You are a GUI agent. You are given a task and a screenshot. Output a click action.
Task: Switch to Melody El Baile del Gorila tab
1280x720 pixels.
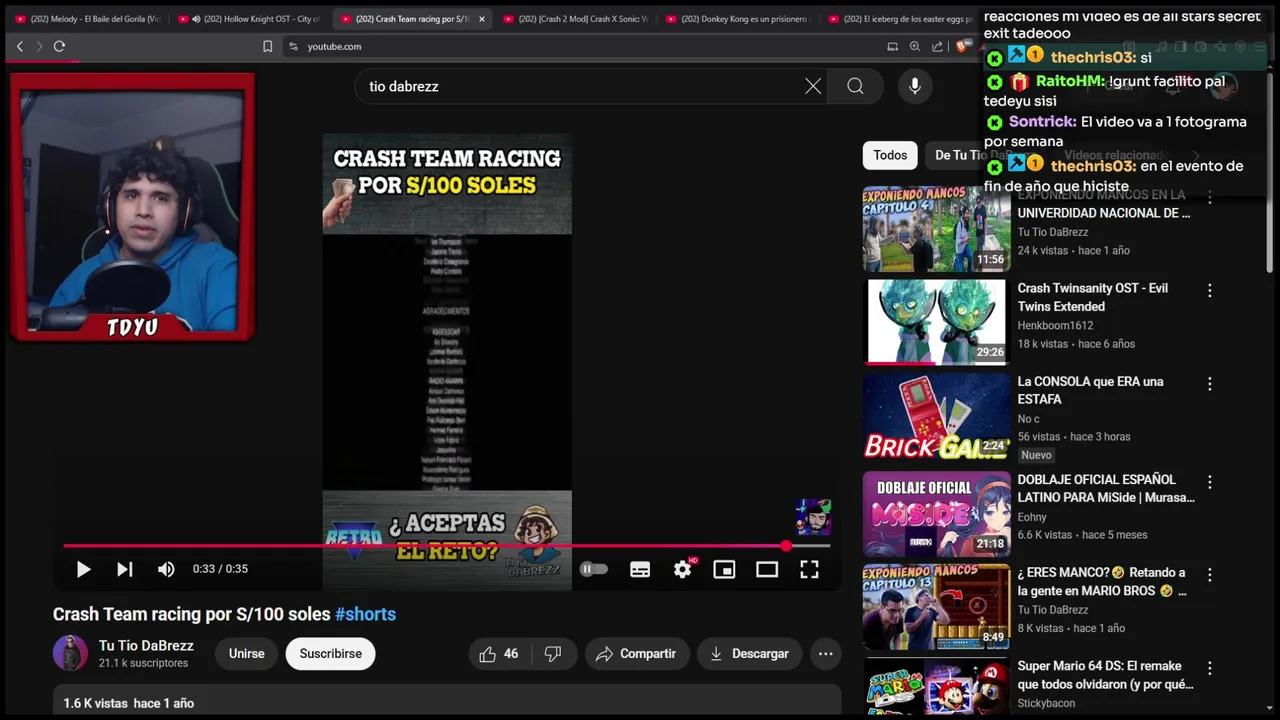click(88, 19)
